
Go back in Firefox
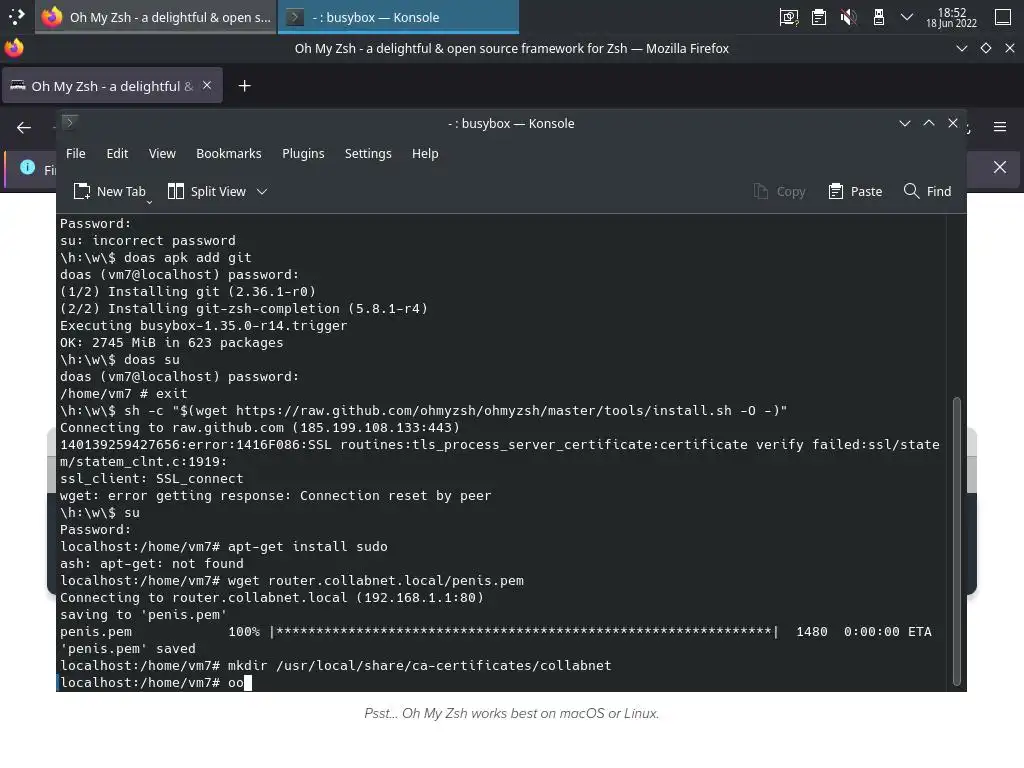(24, 127)
